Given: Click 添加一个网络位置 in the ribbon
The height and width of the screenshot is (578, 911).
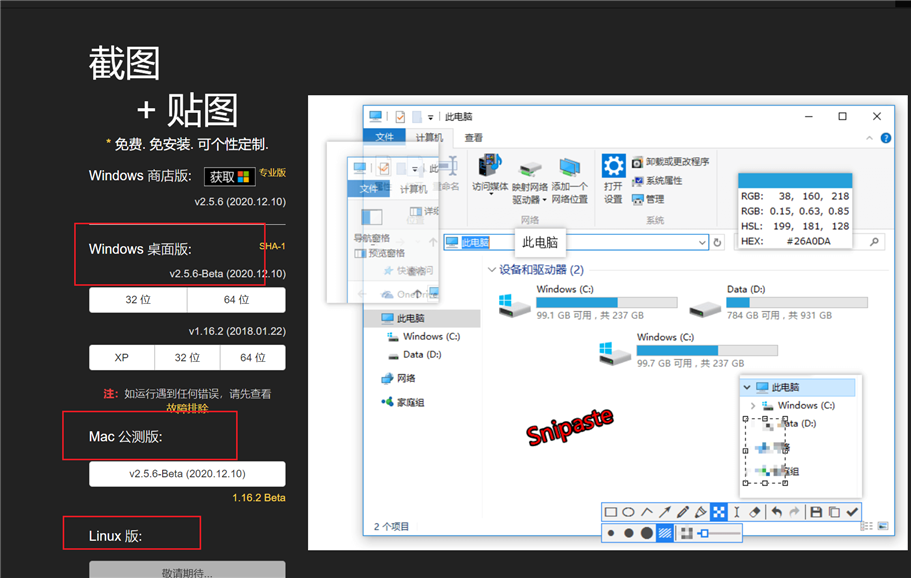Looking at the screenshot, I should [x=569, y=181].
